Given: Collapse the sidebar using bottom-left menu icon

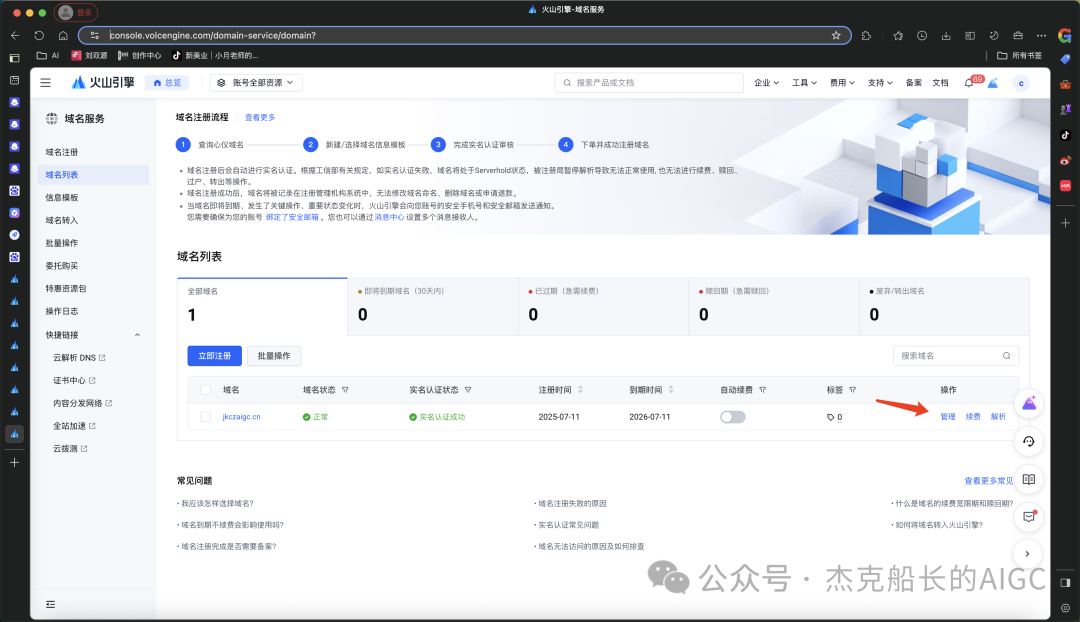Looking at the screenshot, I should [x=50, y=605].
